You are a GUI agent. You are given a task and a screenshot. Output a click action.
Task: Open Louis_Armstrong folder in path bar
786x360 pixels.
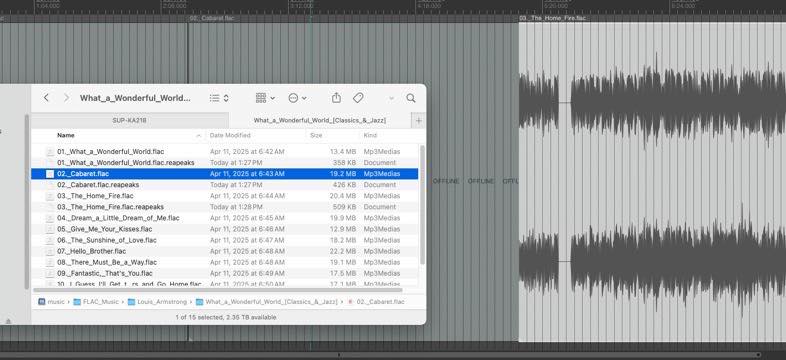(157, 302)
